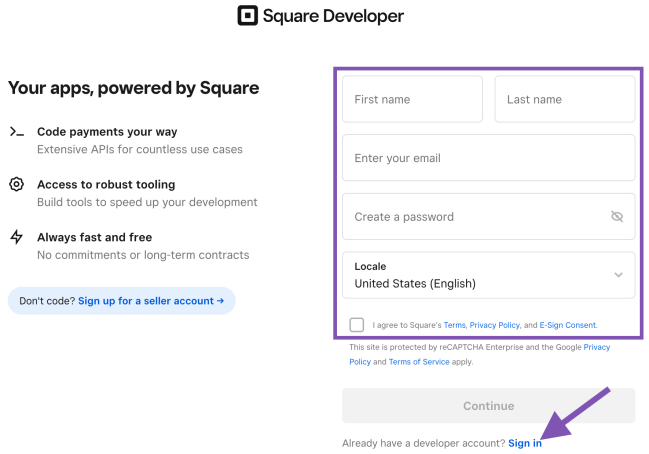Click the lightning bolt icon
Image resolution: width=649 pixels, height=454 pixels.
[17, 237]
